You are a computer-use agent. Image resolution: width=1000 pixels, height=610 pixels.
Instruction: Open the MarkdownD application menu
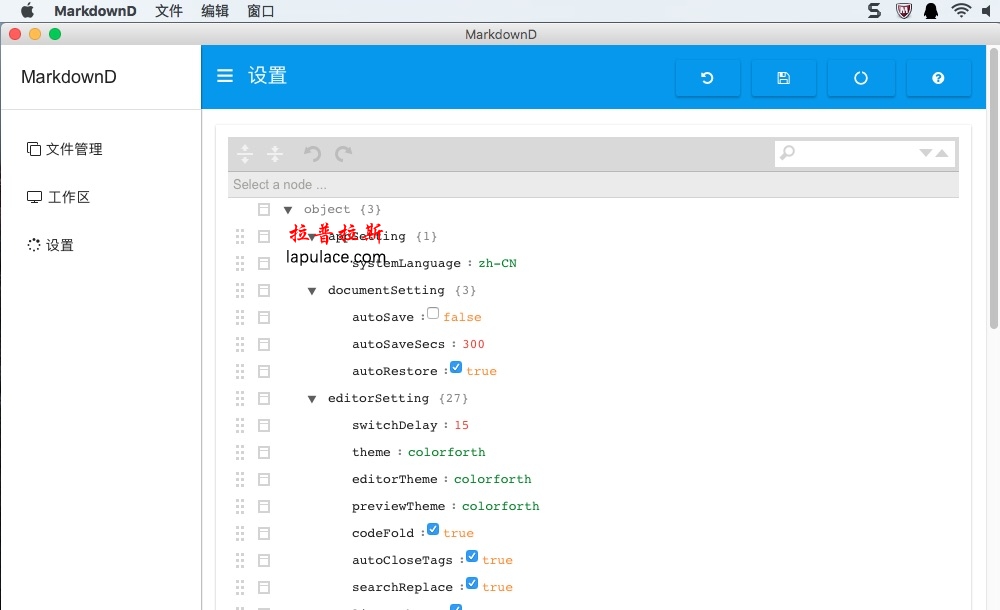[x=95, y=11]
